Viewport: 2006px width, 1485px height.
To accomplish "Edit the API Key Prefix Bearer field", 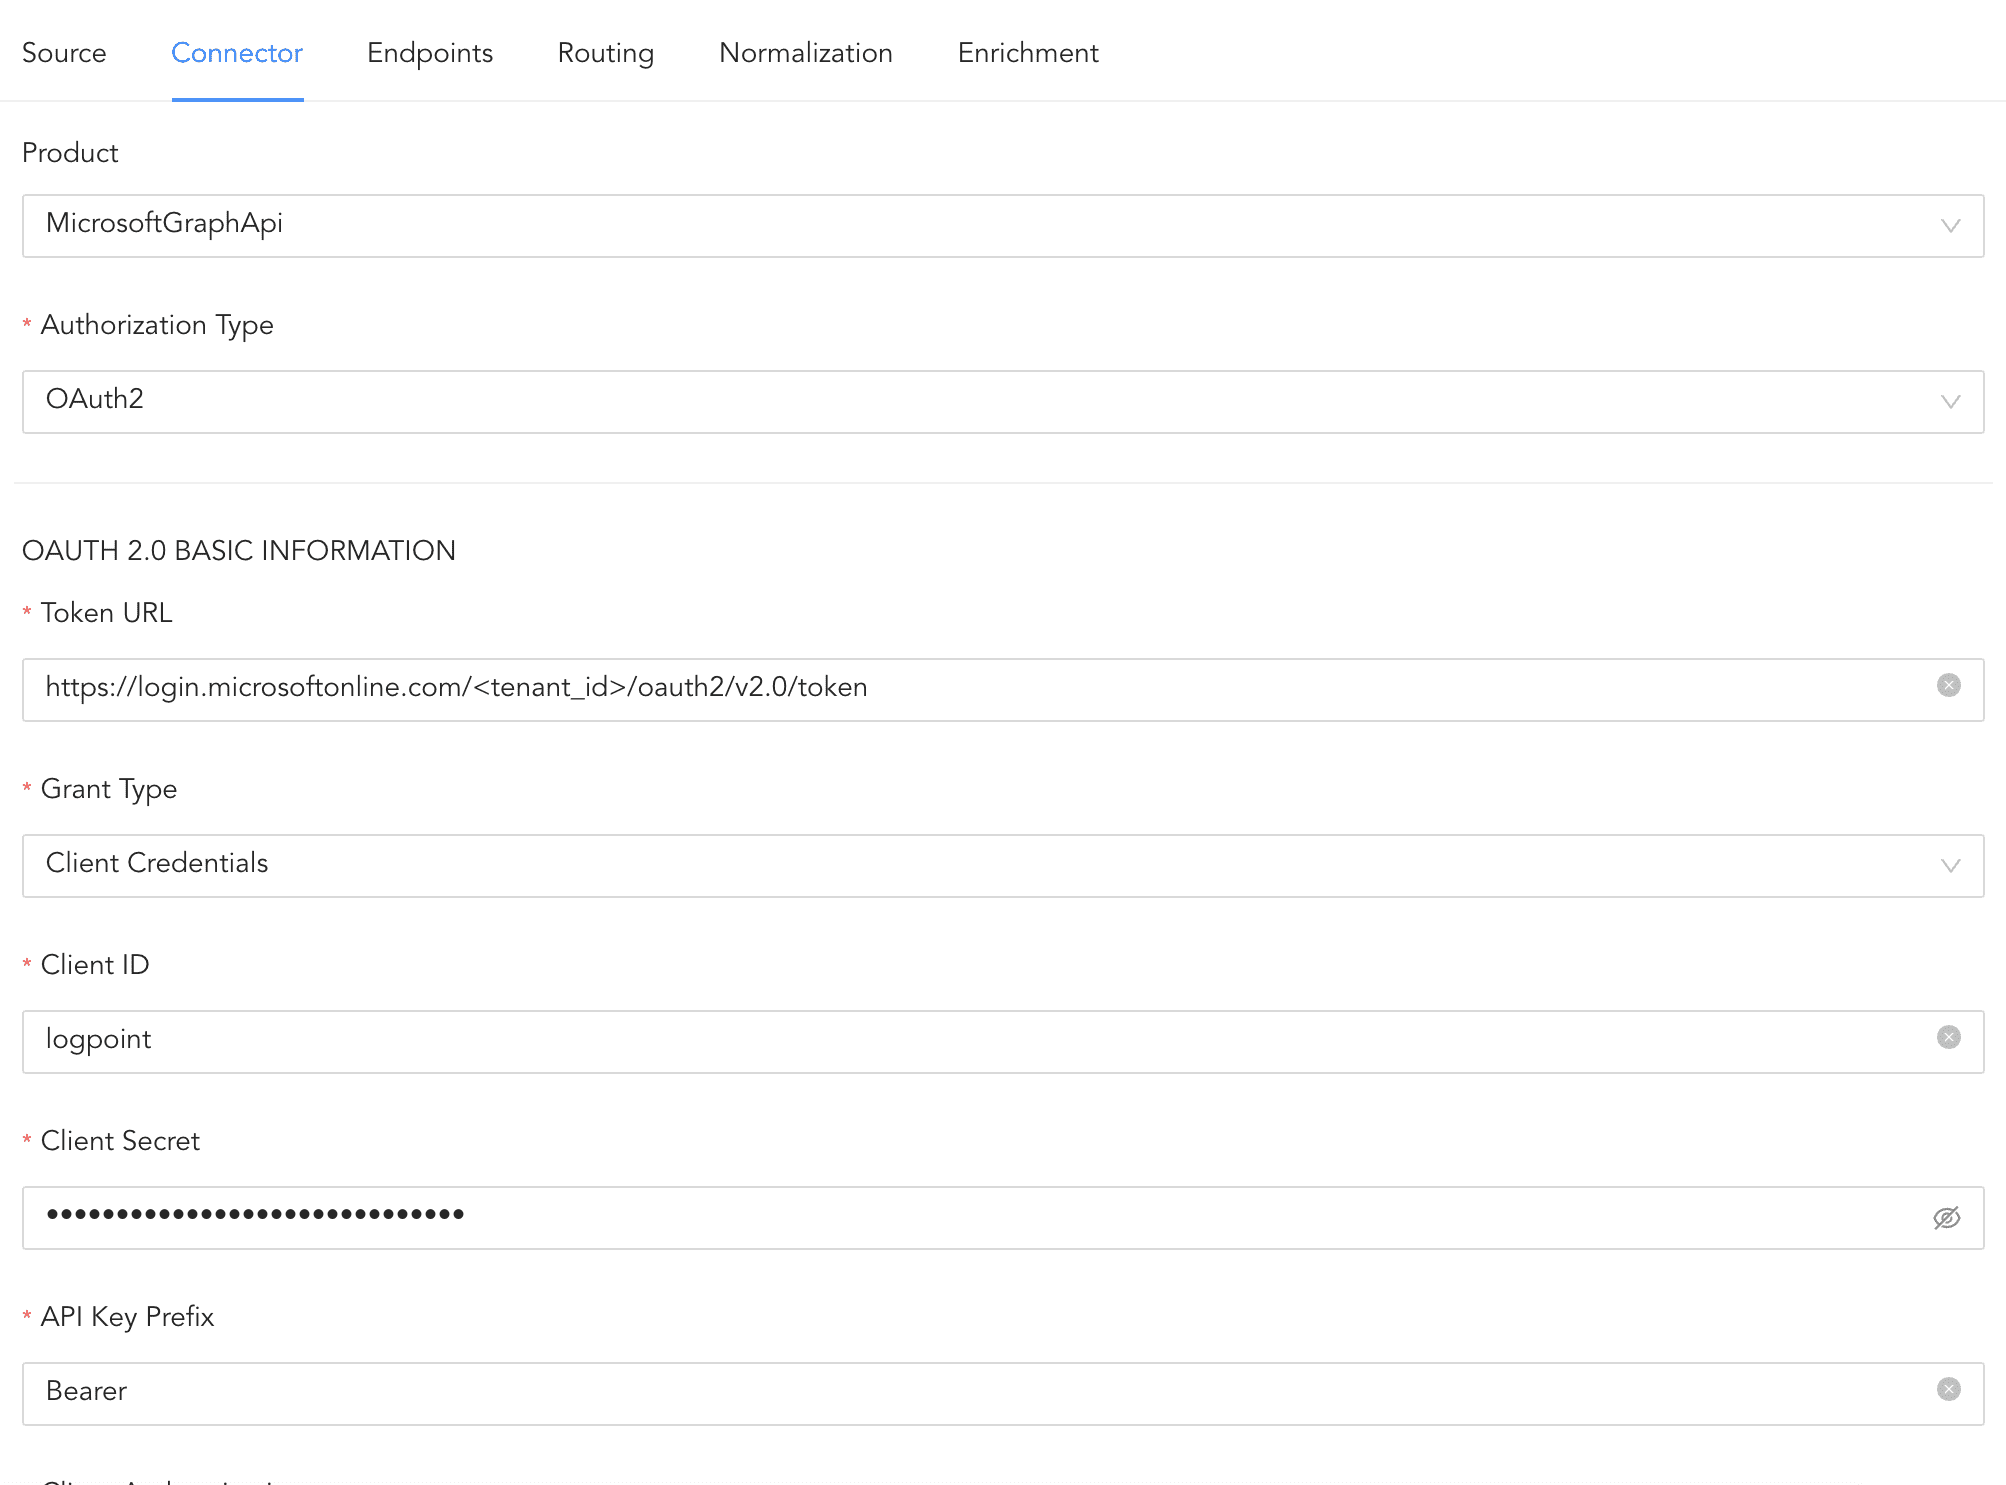I will pyautogui.click(x=900, y=1393).
